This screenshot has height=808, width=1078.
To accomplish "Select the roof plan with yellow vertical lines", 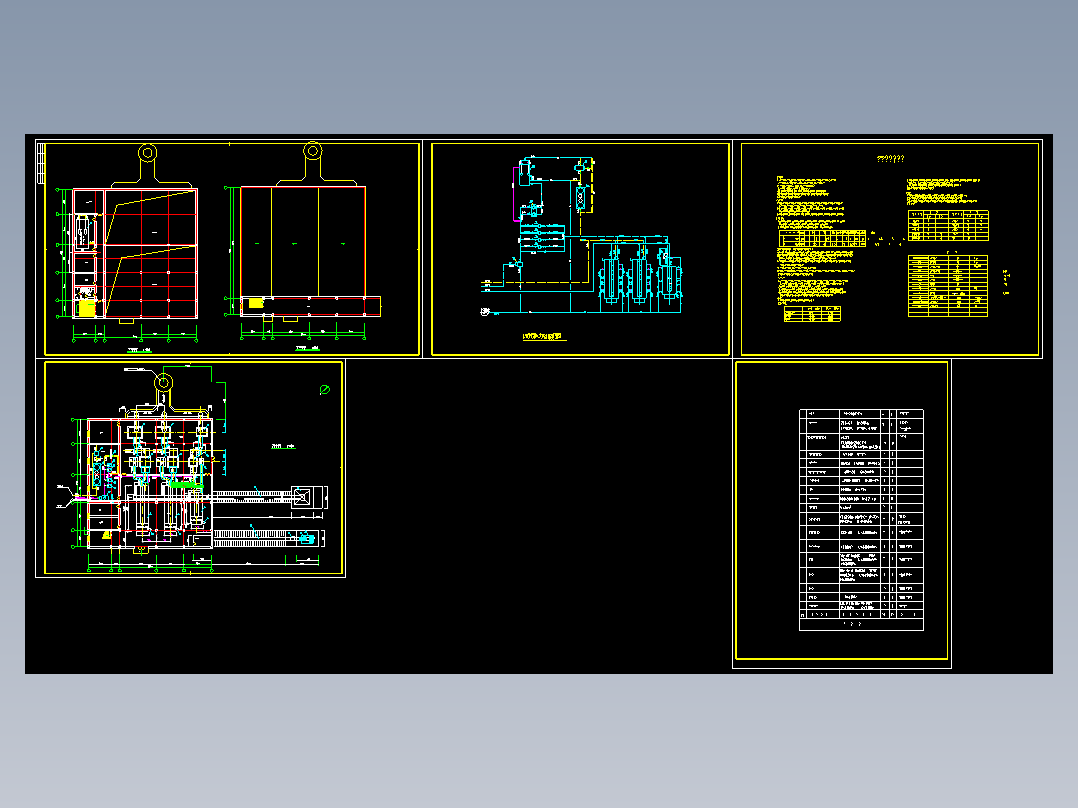I will 310,251.
